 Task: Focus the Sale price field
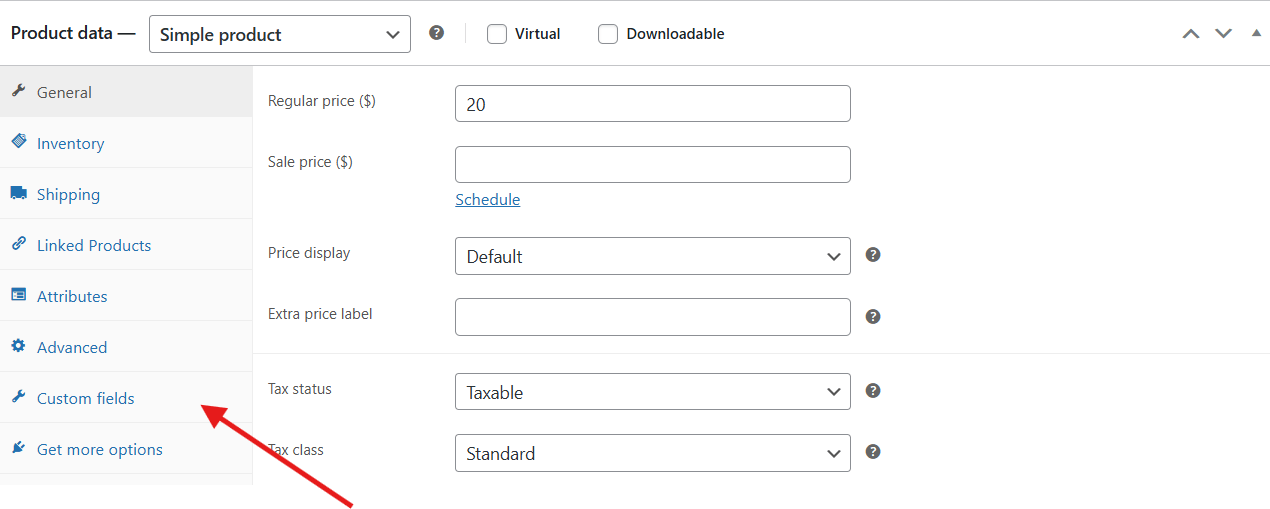[x=653, y=165]
